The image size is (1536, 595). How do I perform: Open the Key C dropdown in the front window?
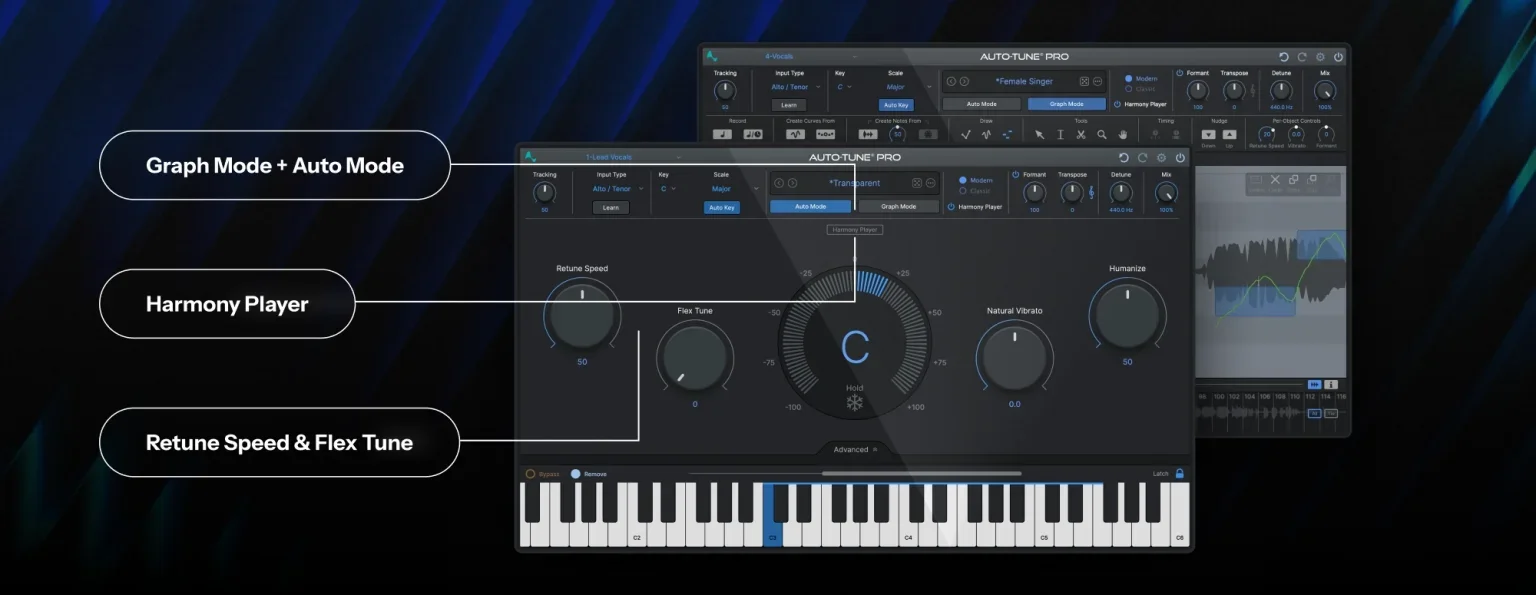(668, 188)
